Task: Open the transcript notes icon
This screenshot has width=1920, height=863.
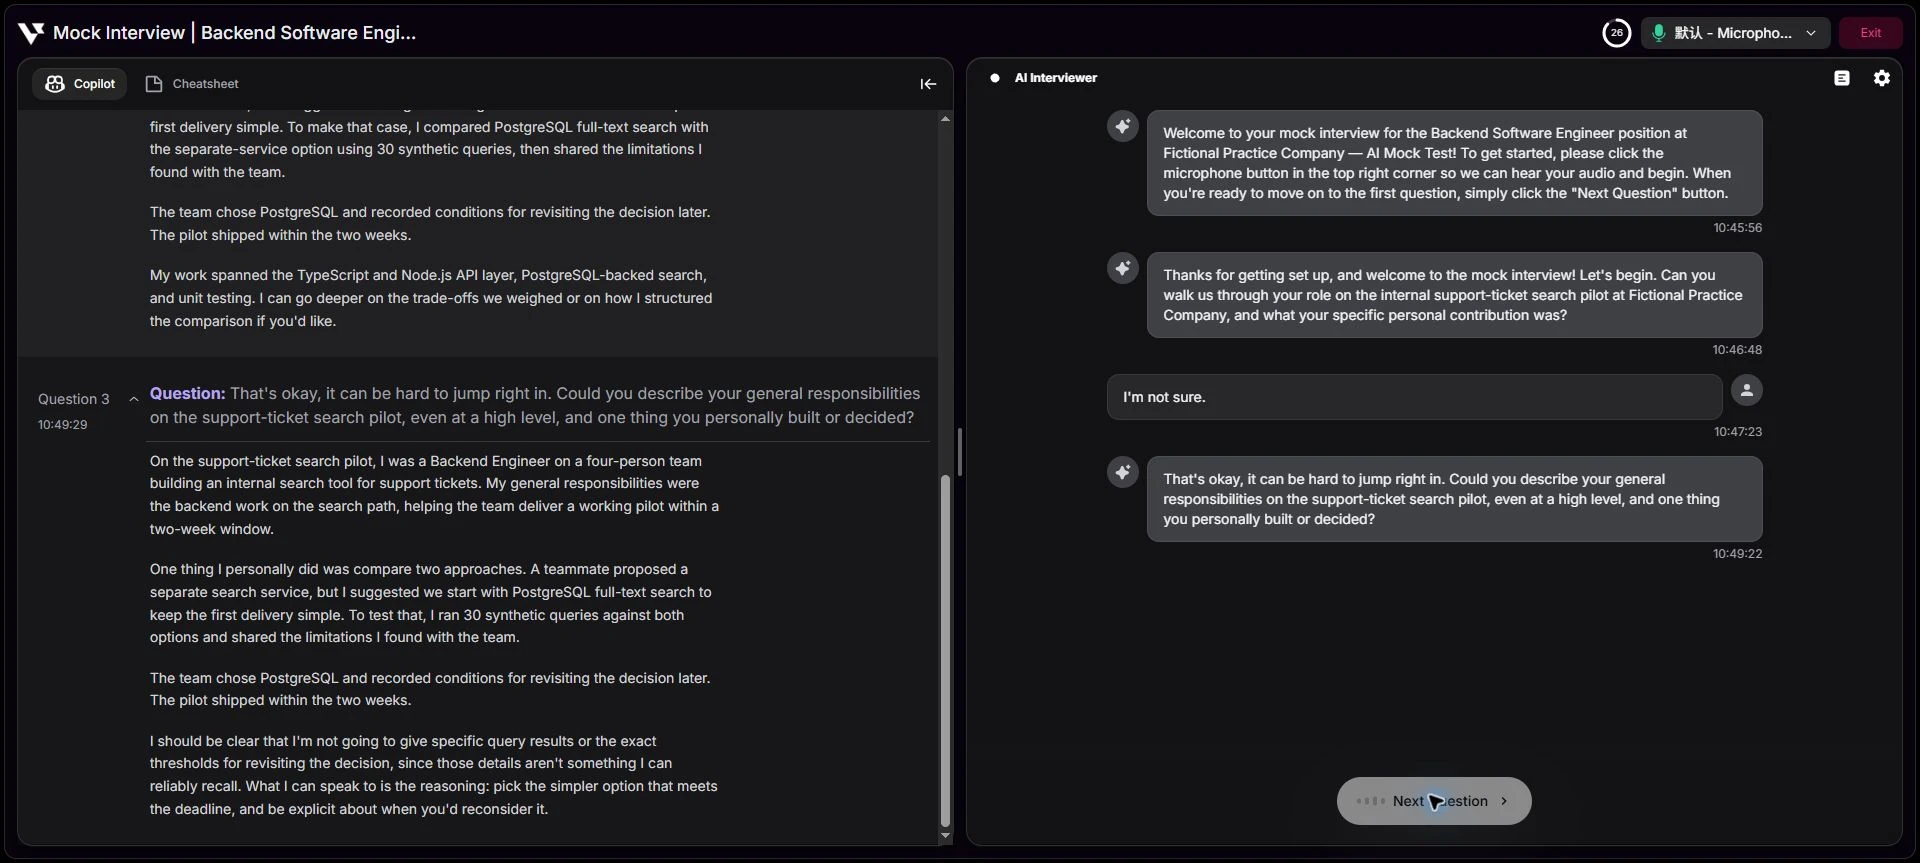Action: coord(1842,78)
